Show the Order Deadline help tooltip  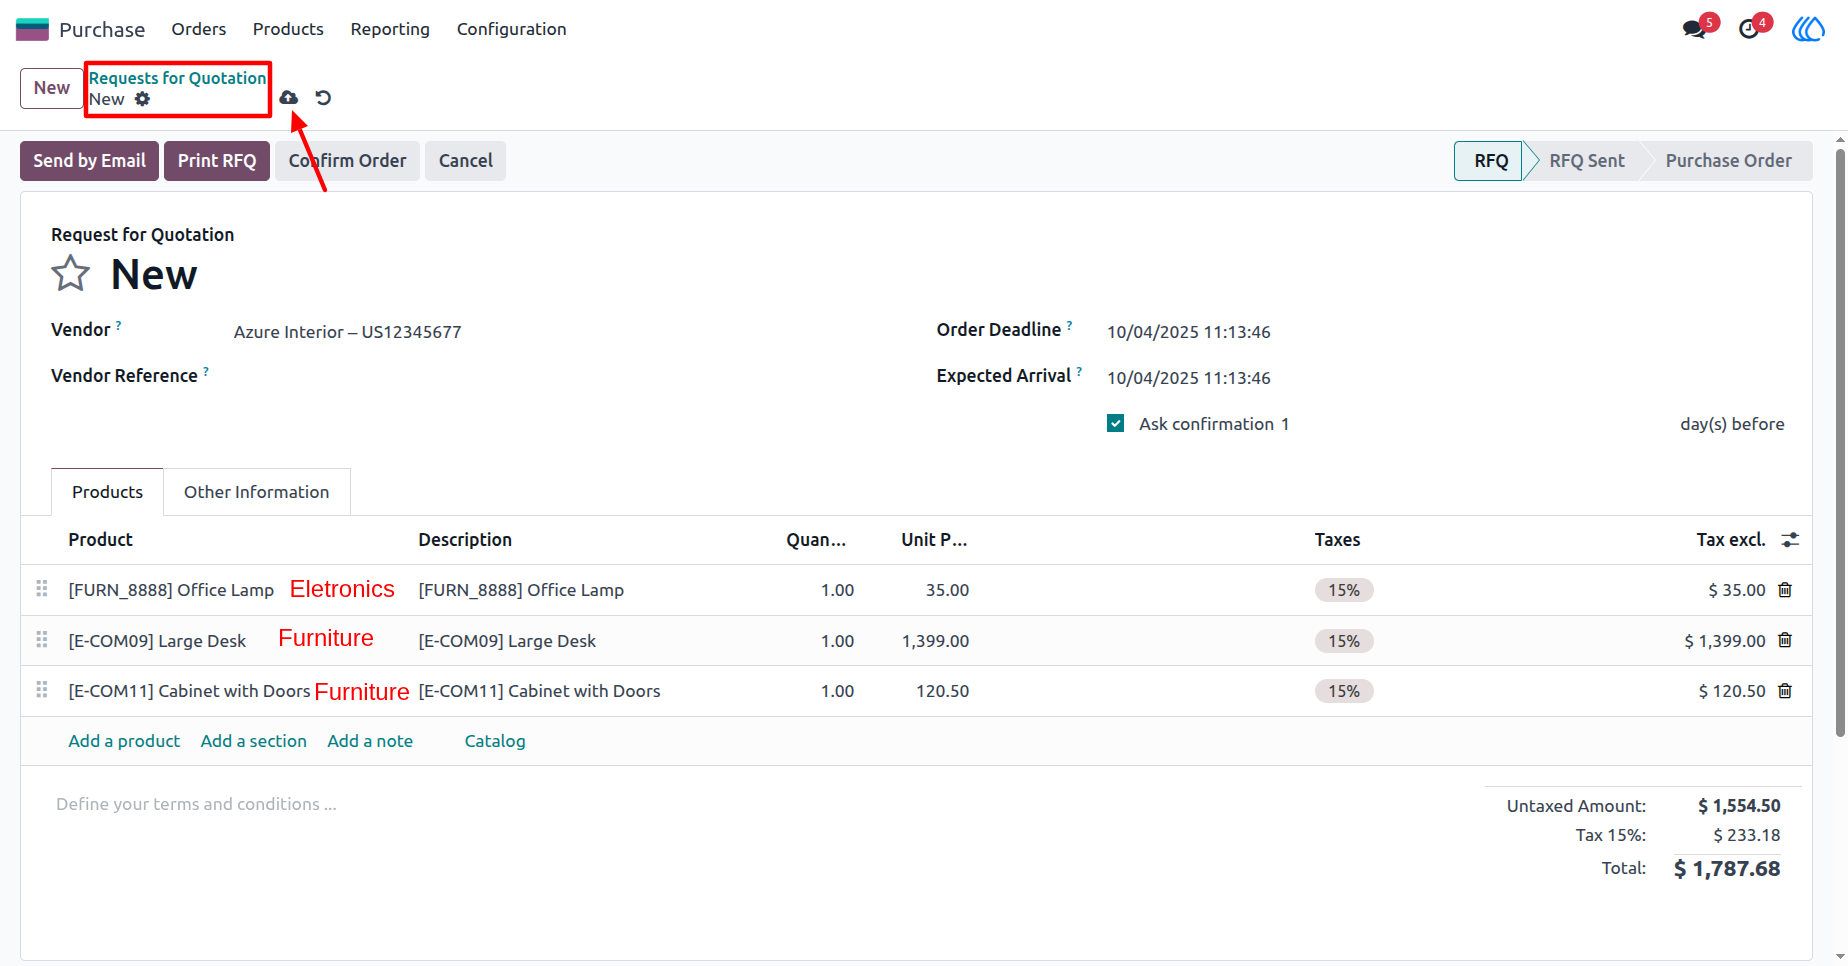(x=1069, y=325)
